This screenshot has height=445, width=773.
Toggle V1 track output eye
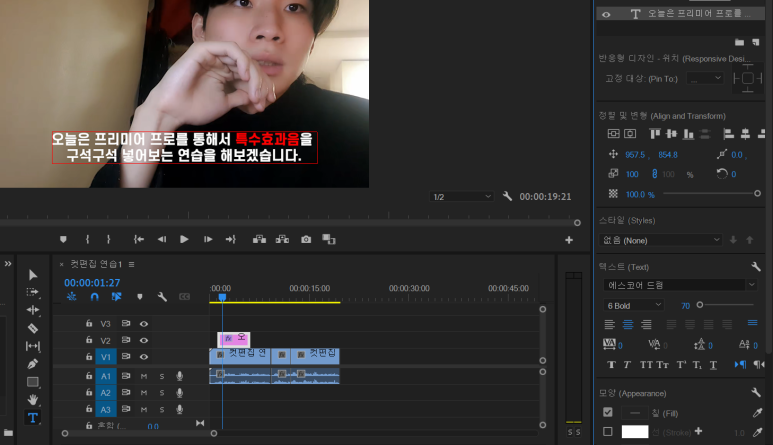pos(143,357)
